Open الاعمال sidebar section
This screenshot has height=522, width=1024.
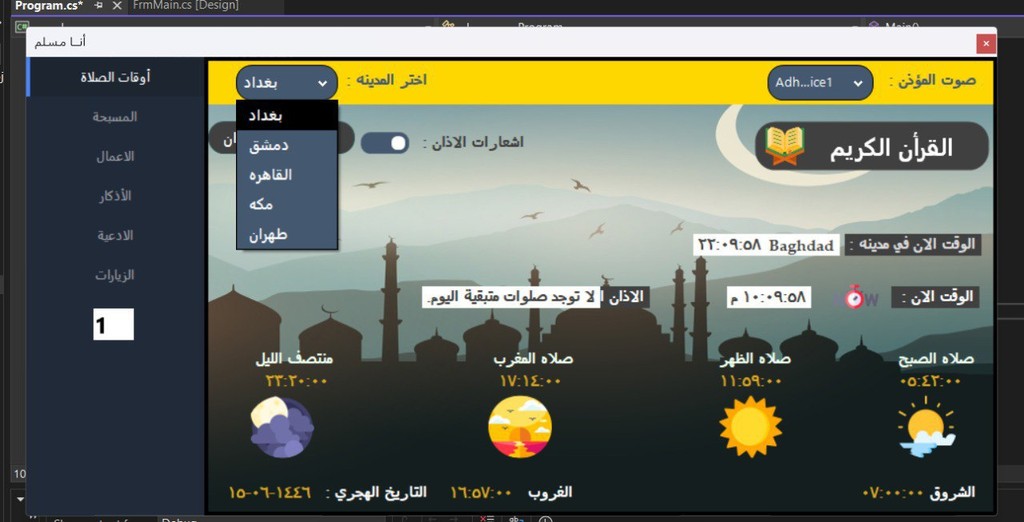116,157
